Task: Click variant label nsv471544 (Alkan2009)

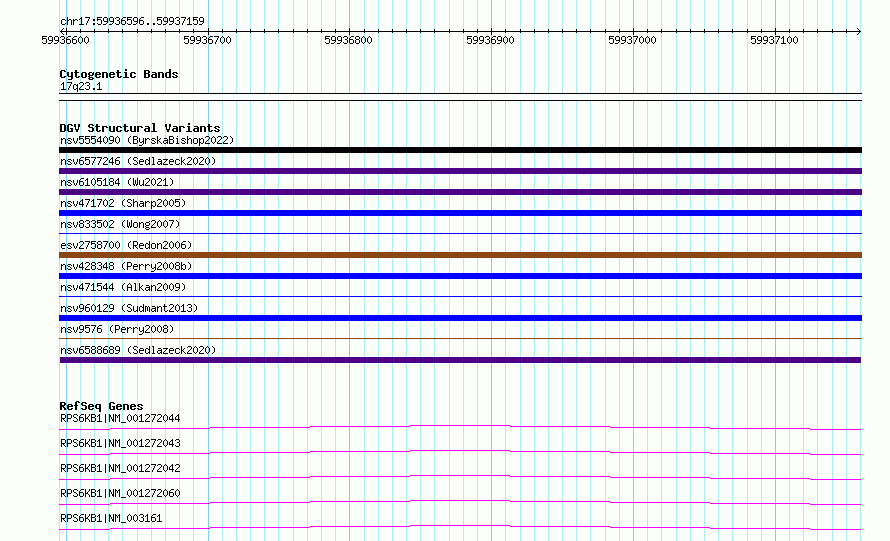Action: (x=123, y=287)
